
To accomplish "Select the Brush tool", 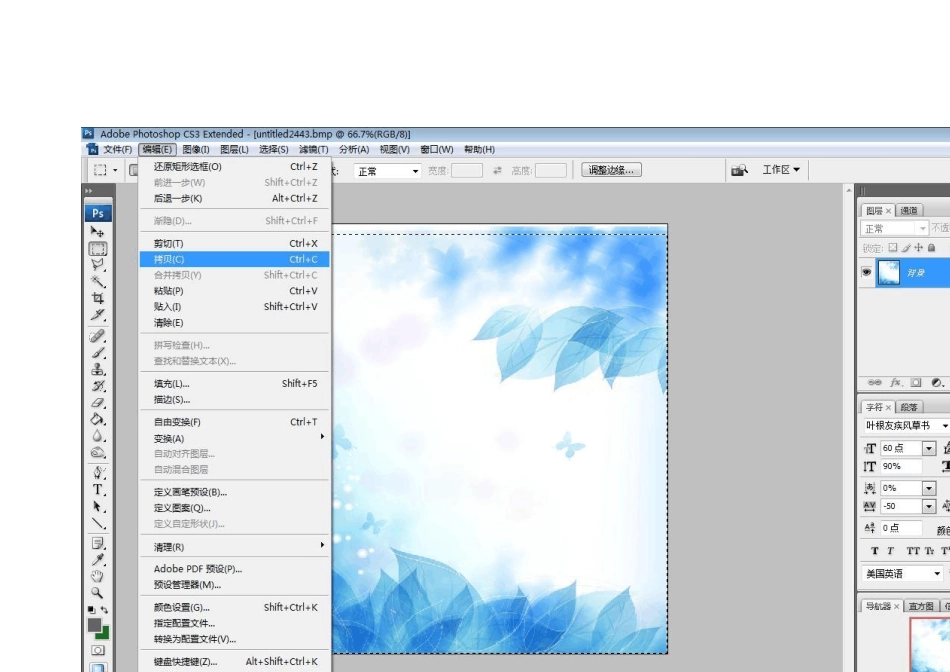I will [98, 352].
